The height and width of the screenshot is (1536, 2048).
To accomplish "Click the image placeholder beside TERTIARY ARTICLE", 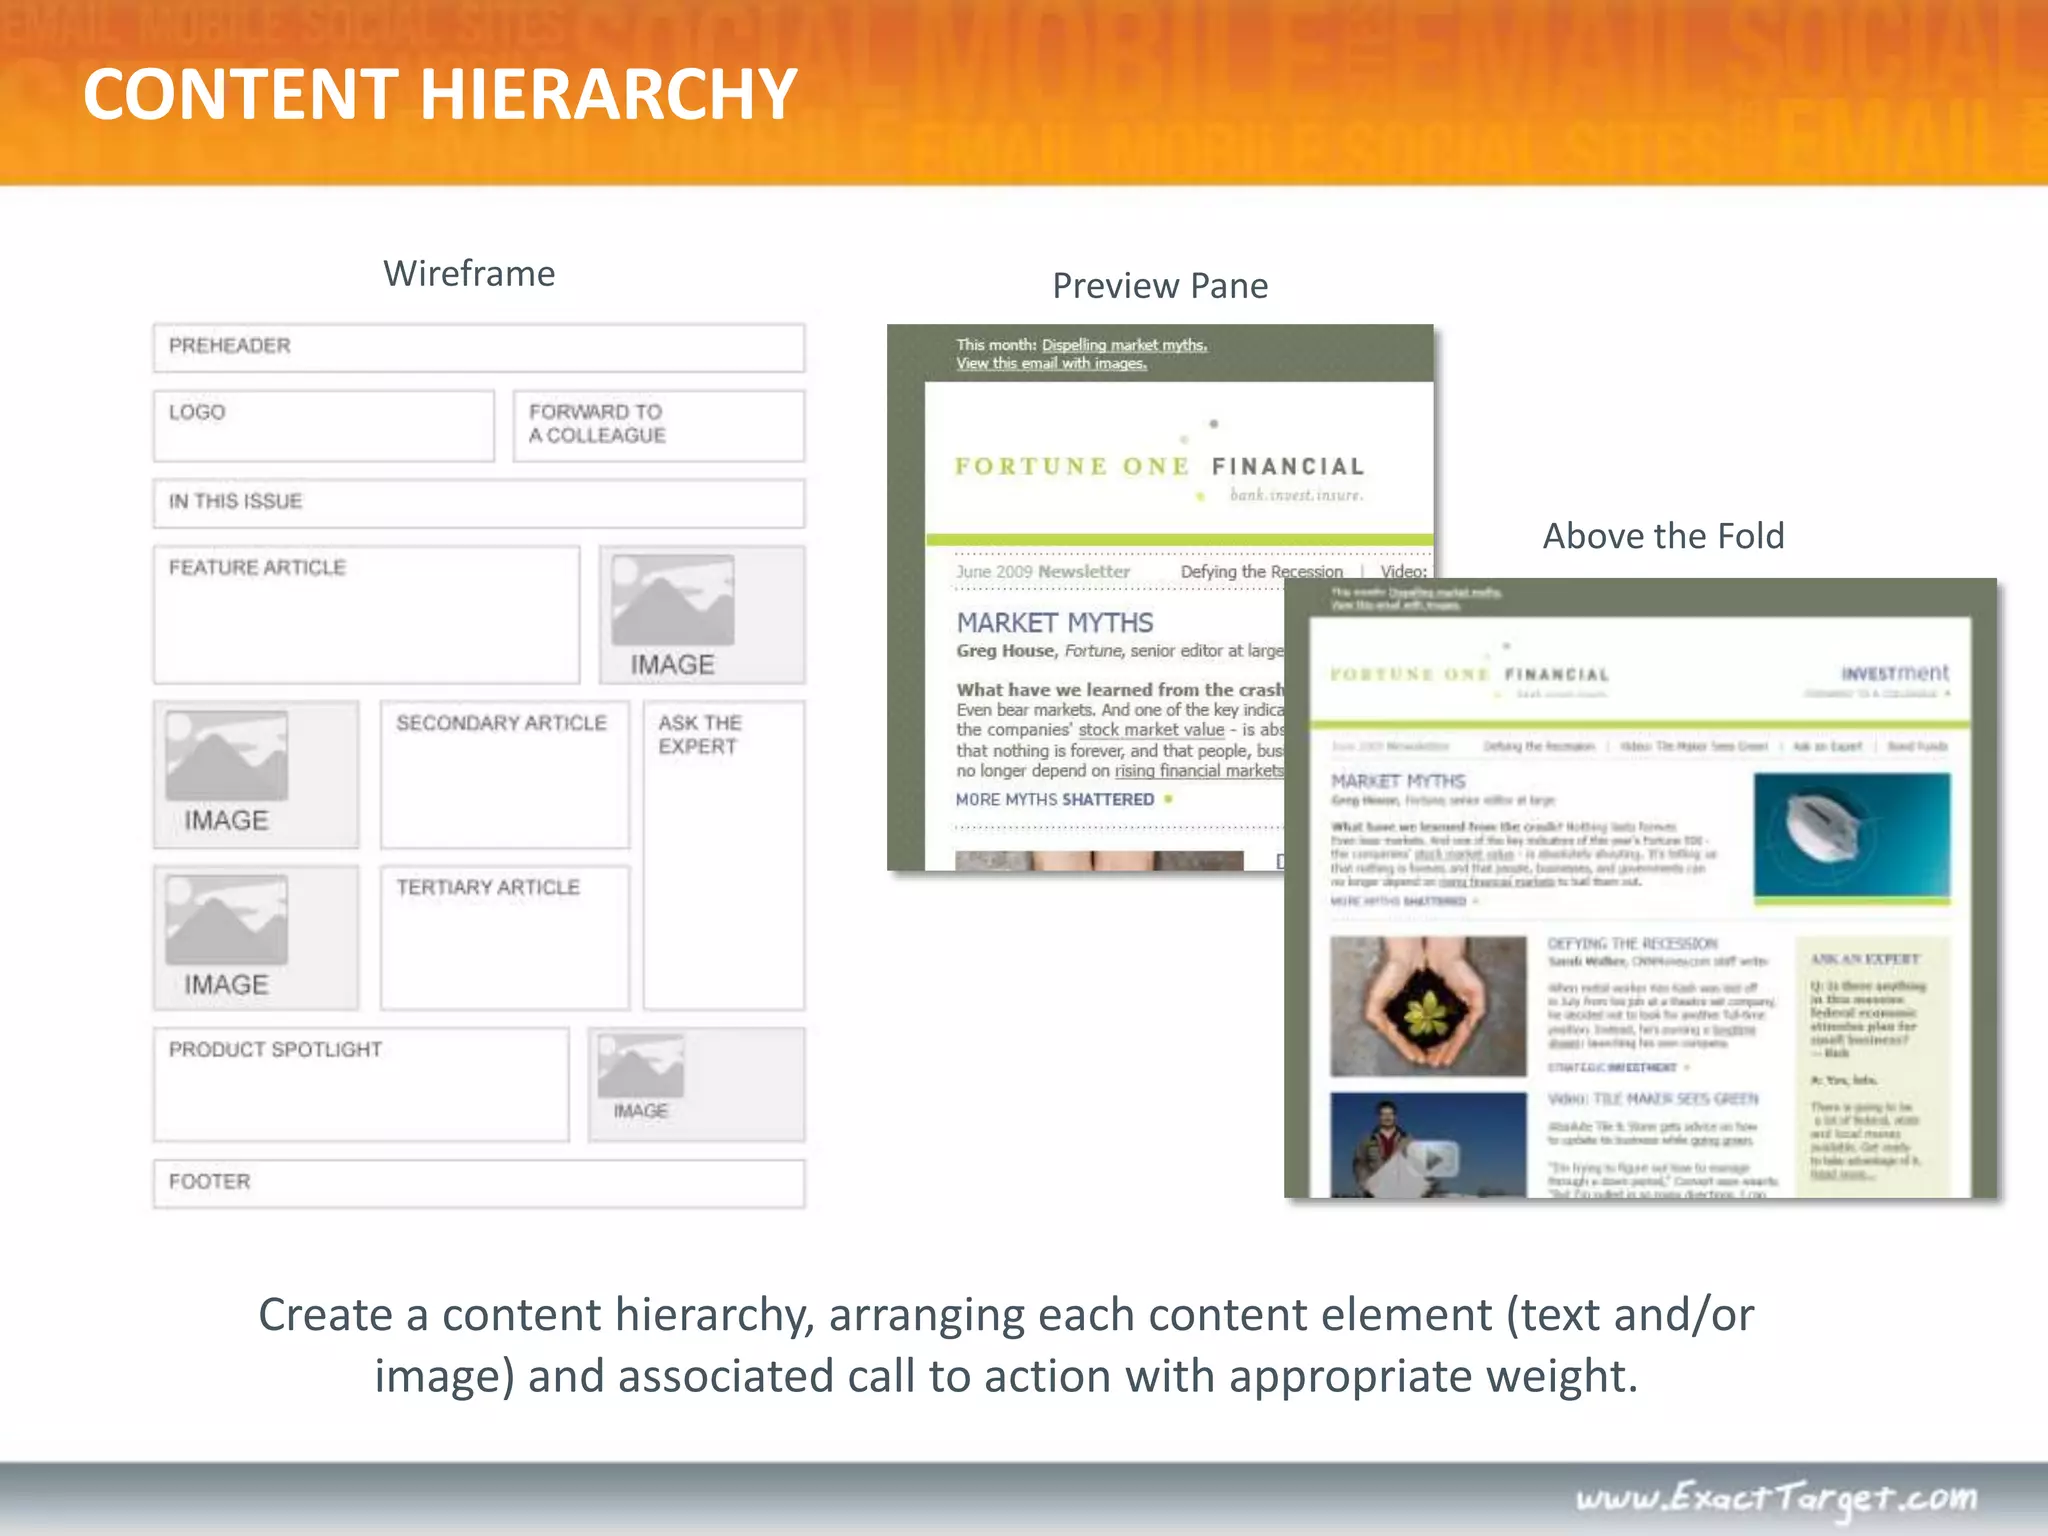I will pyautogui.click(x=256, y=937).
